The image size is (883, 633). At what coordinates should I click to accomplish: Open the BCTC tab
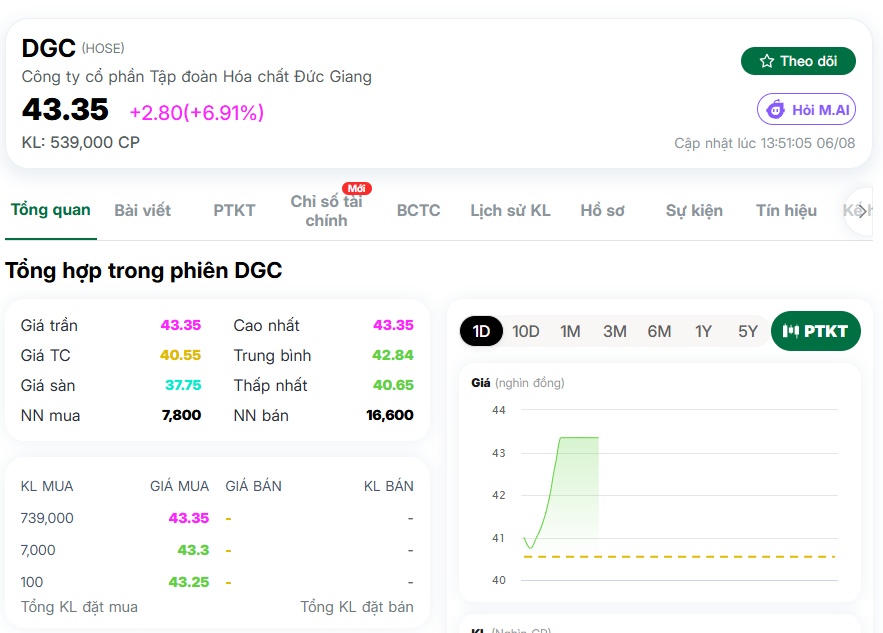click(418, 211)
